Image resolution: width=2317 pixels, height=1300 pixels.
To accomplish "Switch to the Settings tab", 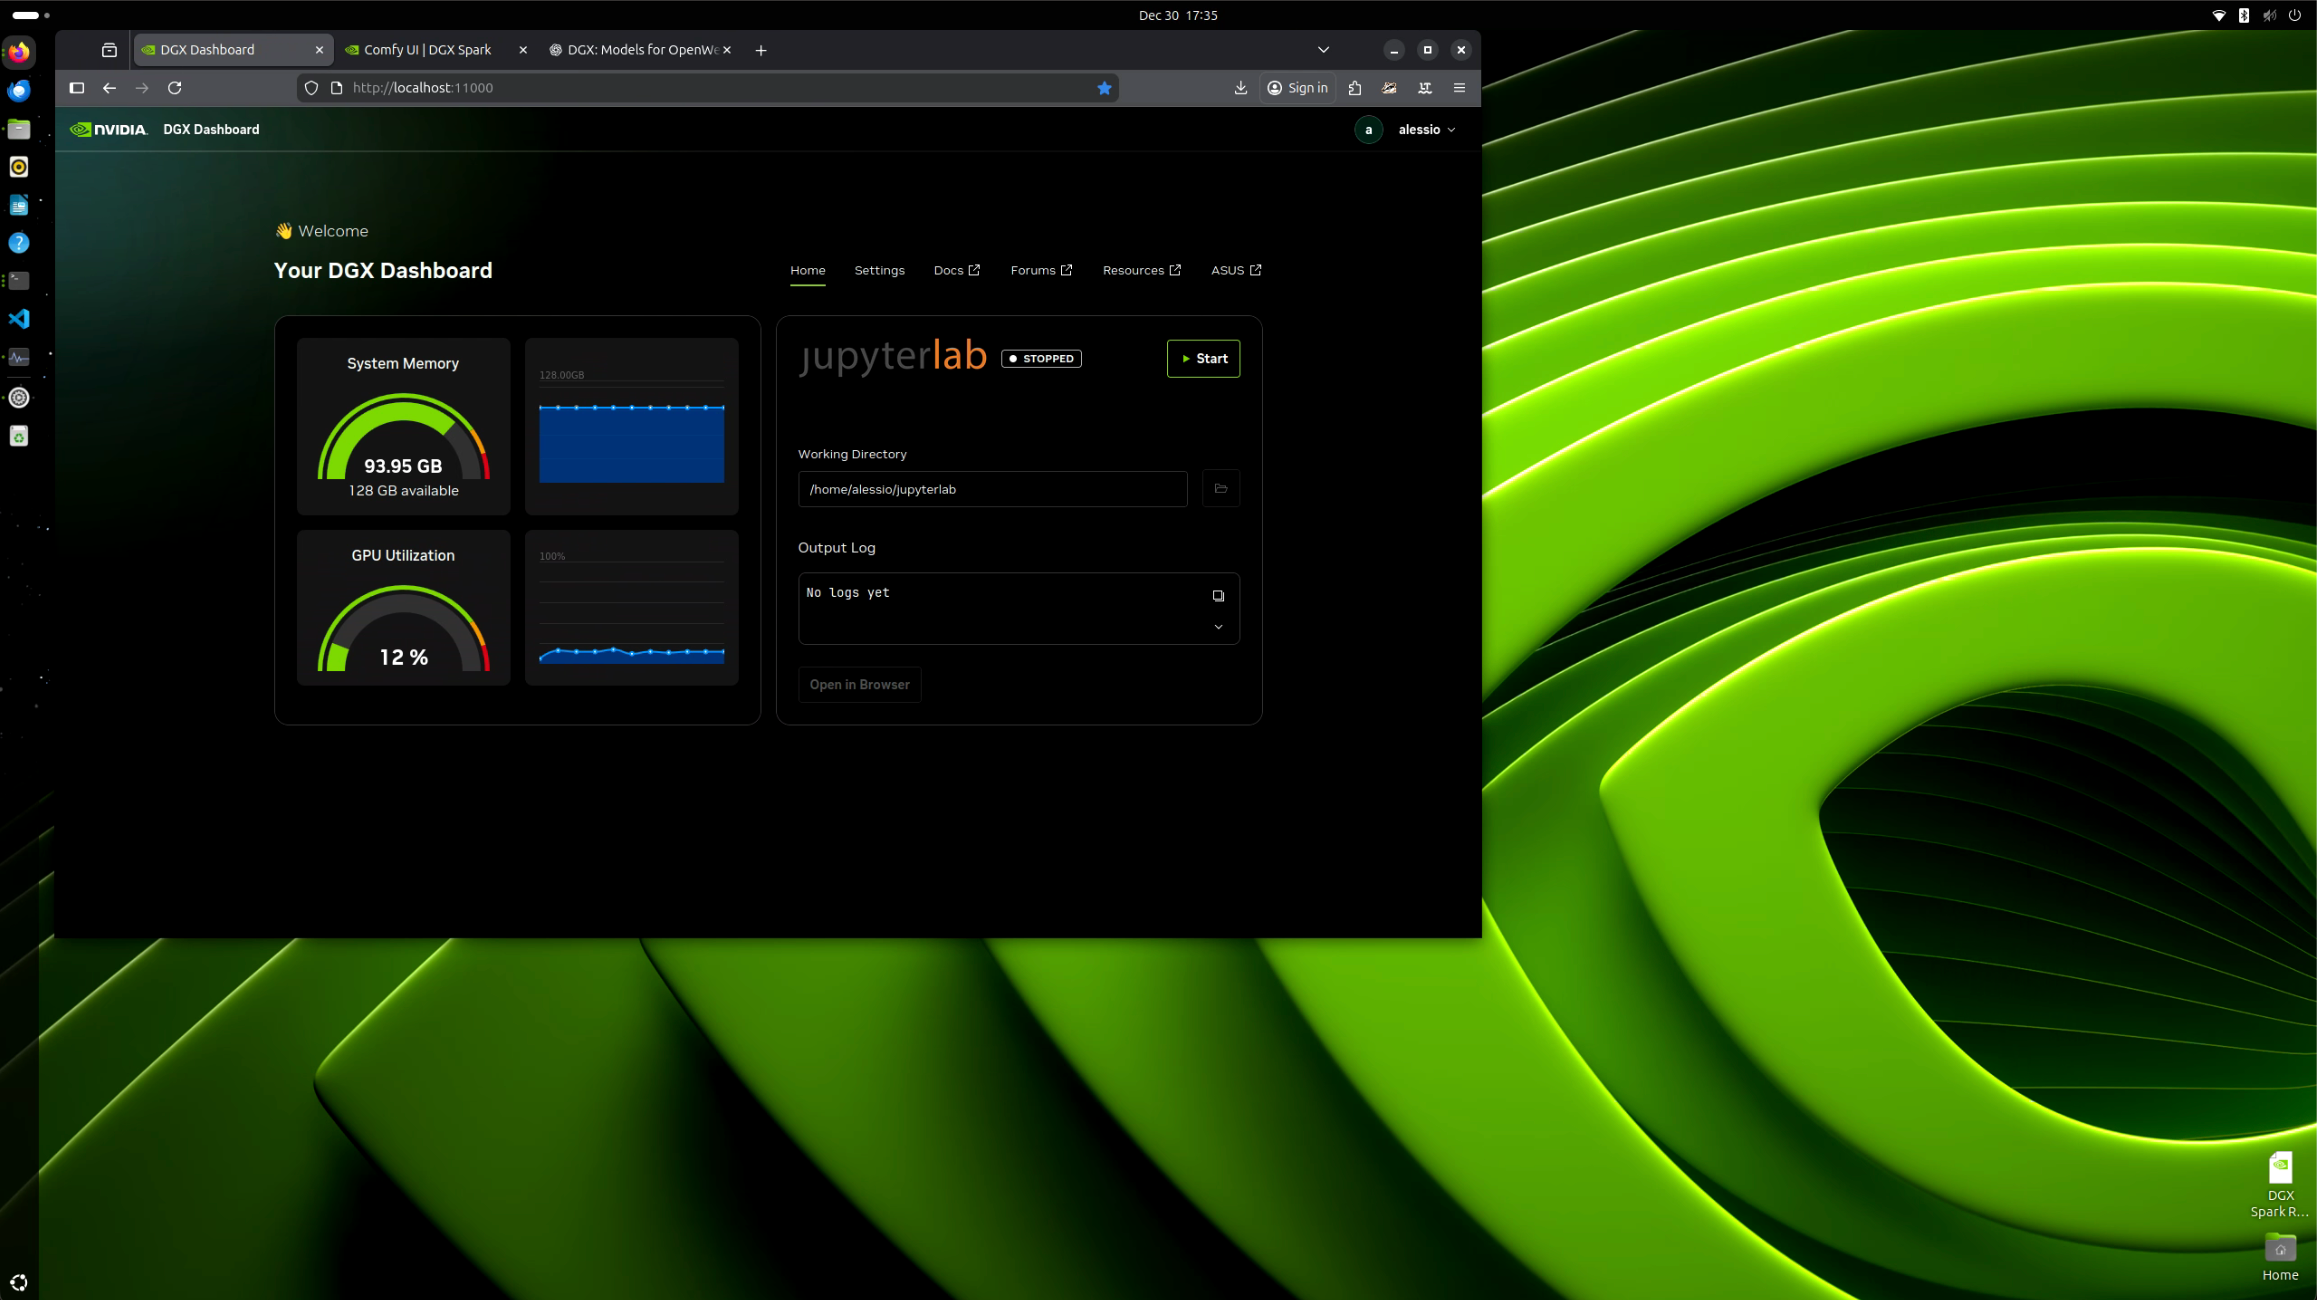I will click(x=879, y=270).
